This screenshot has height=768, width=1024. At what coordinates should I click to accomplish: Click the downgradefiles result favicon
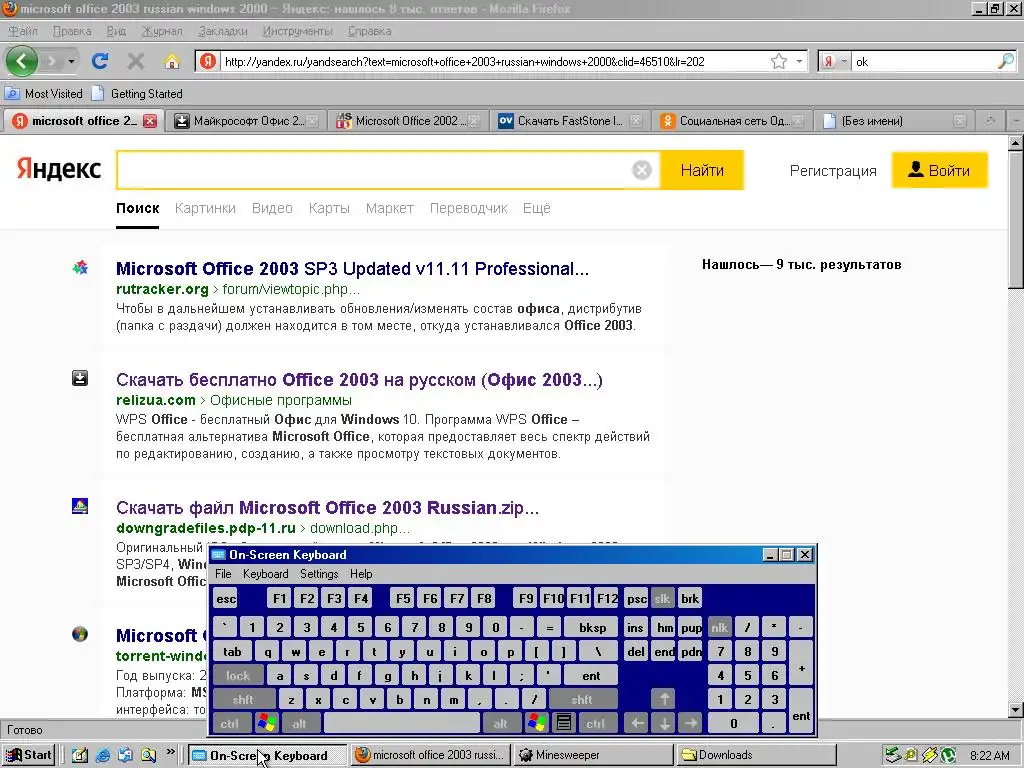tap(80, 506)
